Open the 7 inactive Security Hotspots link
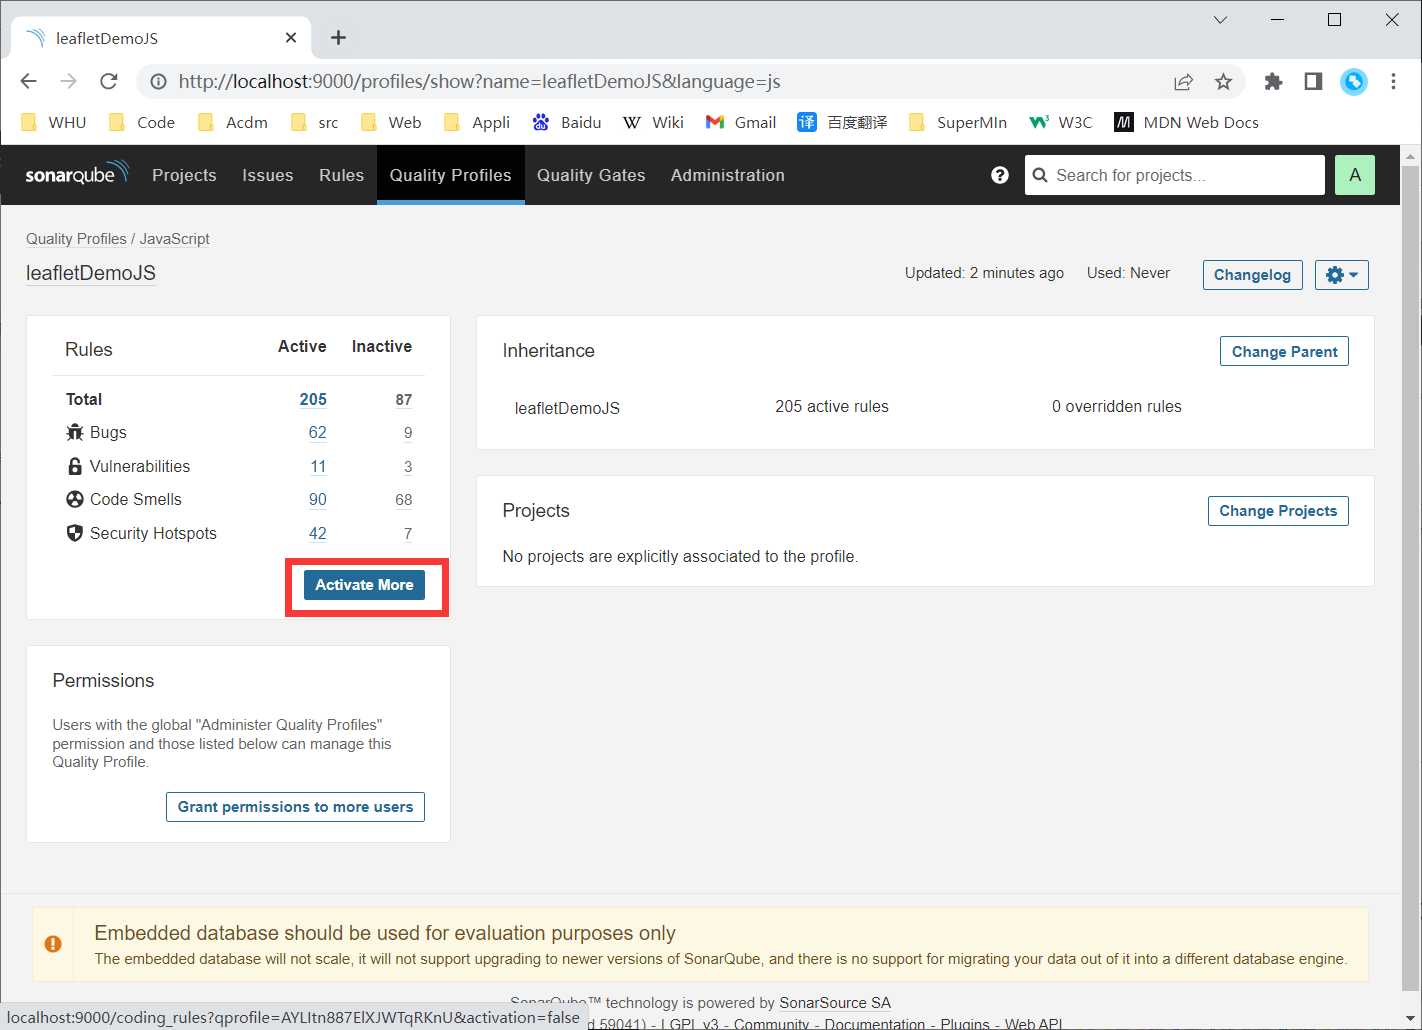Viewport: 1422px width, 1030px height. 408,534
